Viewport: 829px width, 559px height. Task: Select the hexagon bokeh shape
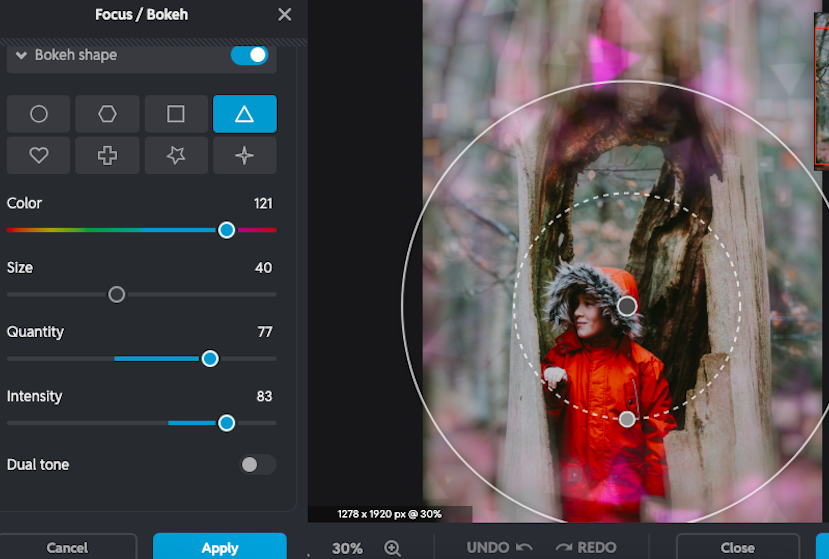tap(107, 114)
